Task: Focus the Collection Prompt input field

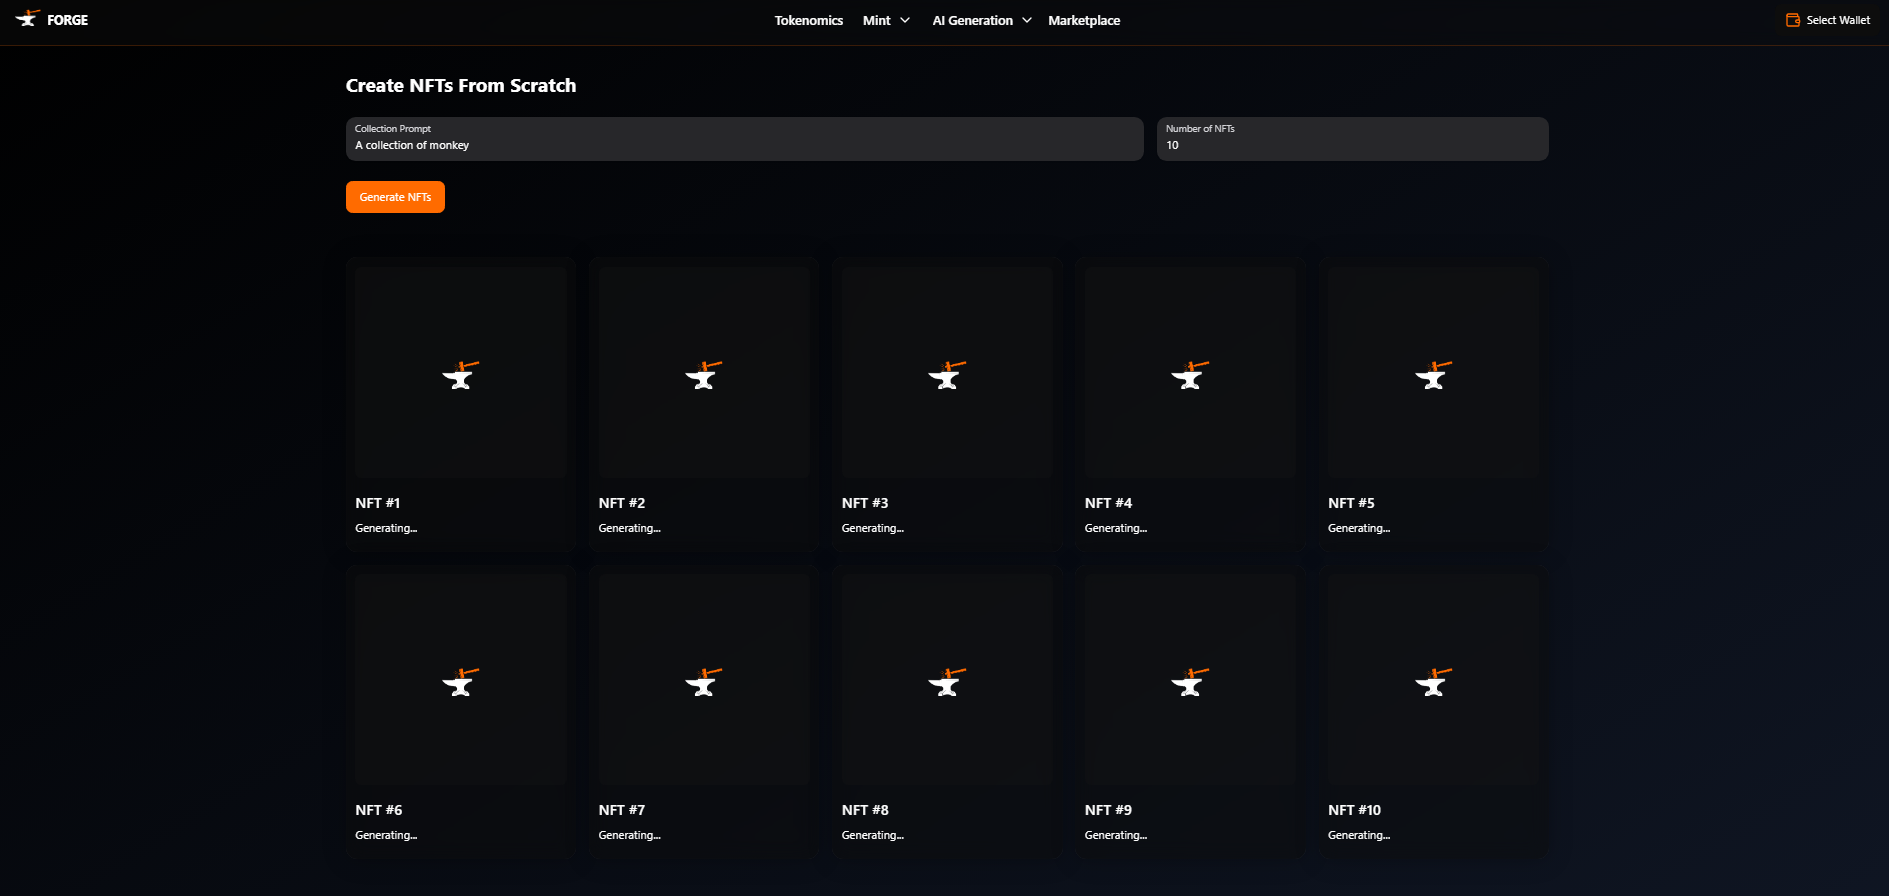Action: point(744,139)
